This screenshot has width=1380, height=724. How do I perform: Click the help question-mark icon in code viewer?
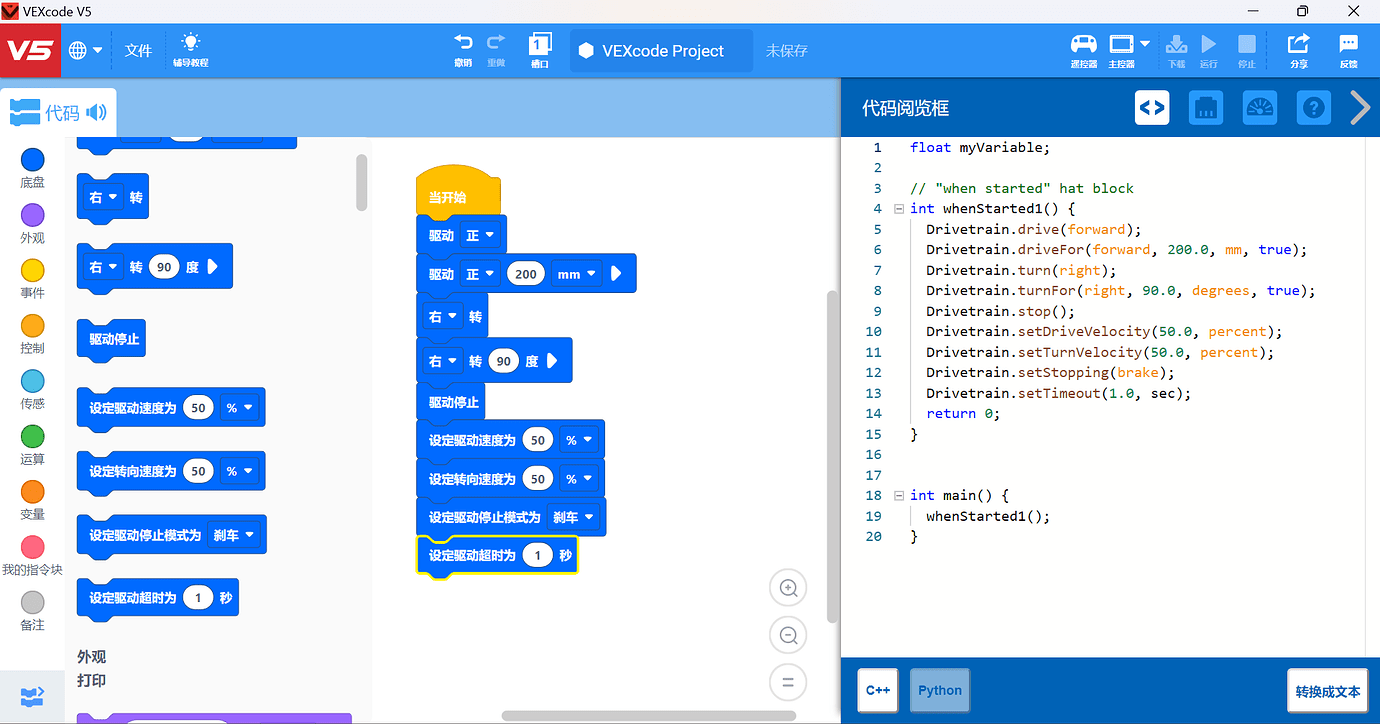pos(1313,107)
